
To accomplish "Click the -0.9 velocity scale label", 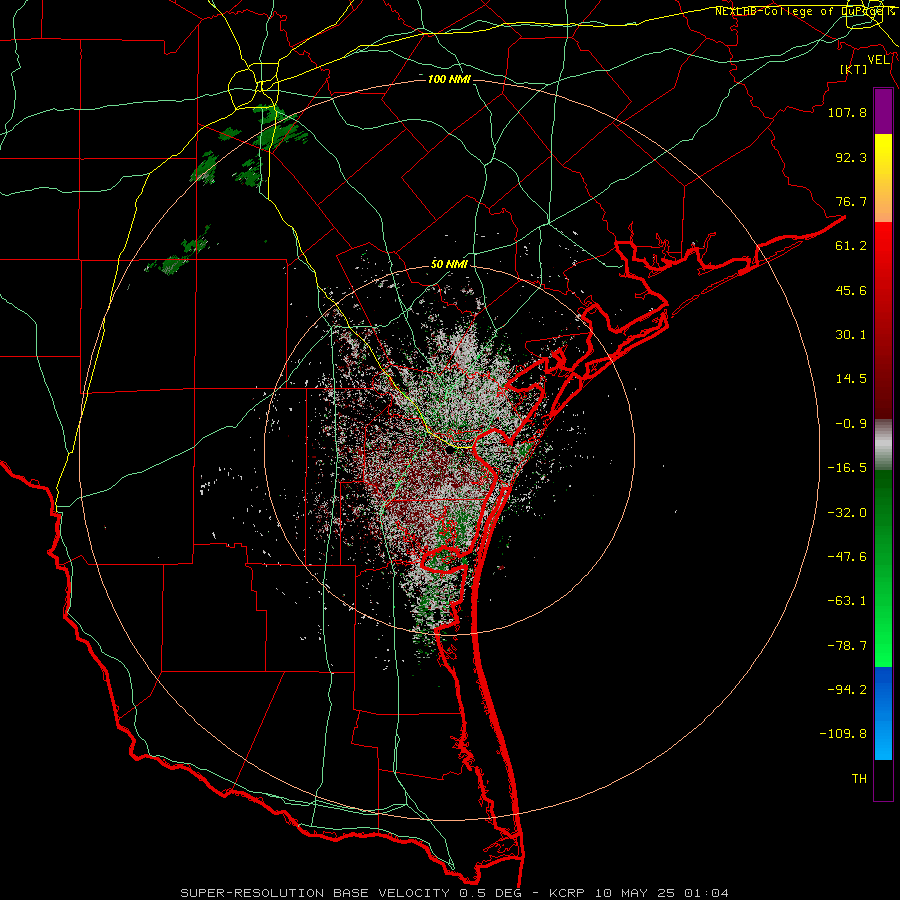I will (x=851, y=424).
